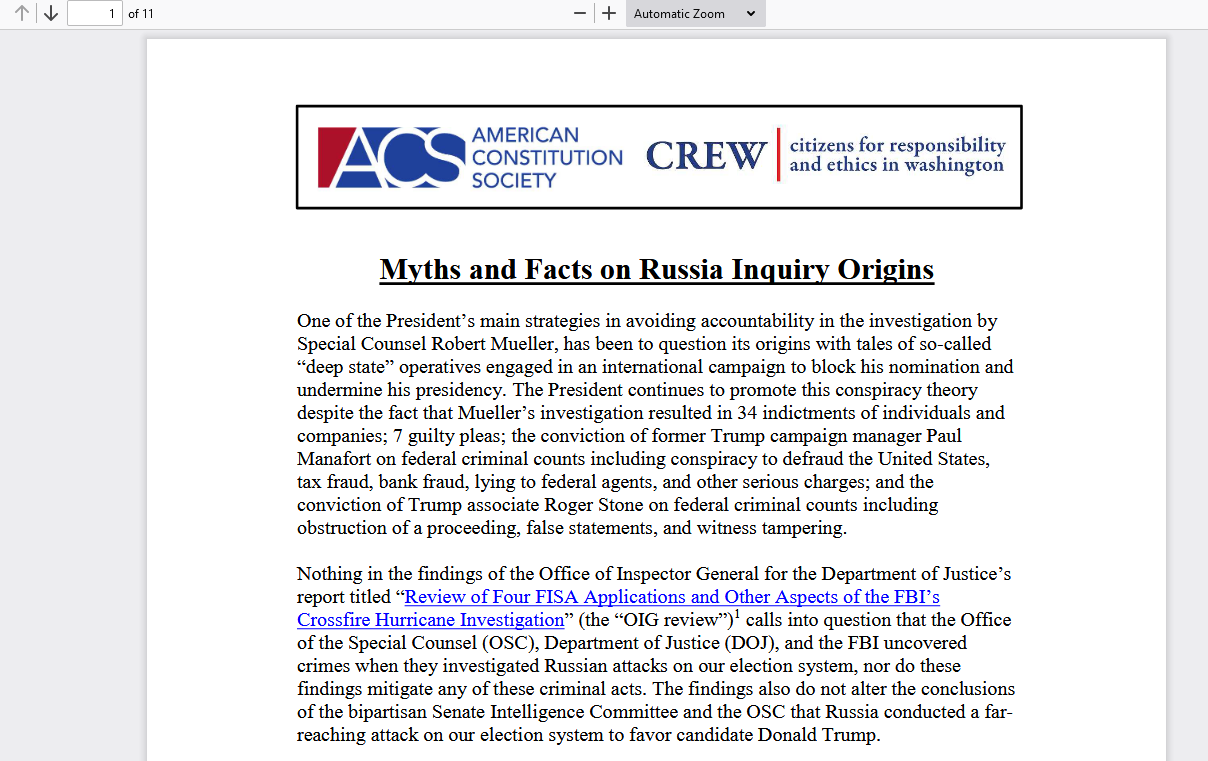The height and width of the screenshot is (761, 1208).
Task: Focus the page number field showing 1
Action: (x=95, y=14)
